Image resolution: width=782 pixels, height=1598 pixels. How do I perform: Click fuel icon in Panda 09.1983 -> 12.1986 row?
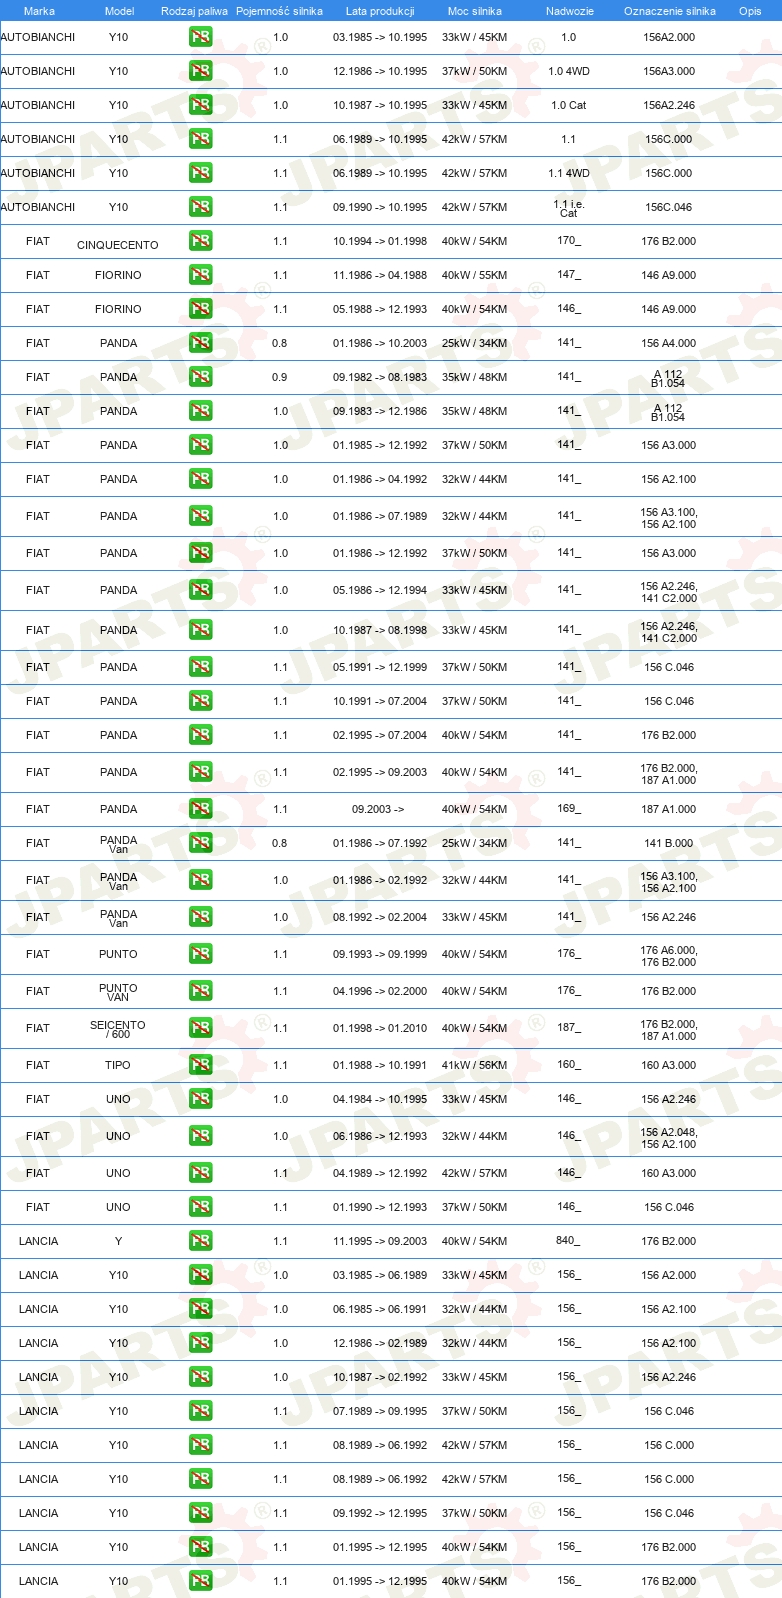point(201,411)
